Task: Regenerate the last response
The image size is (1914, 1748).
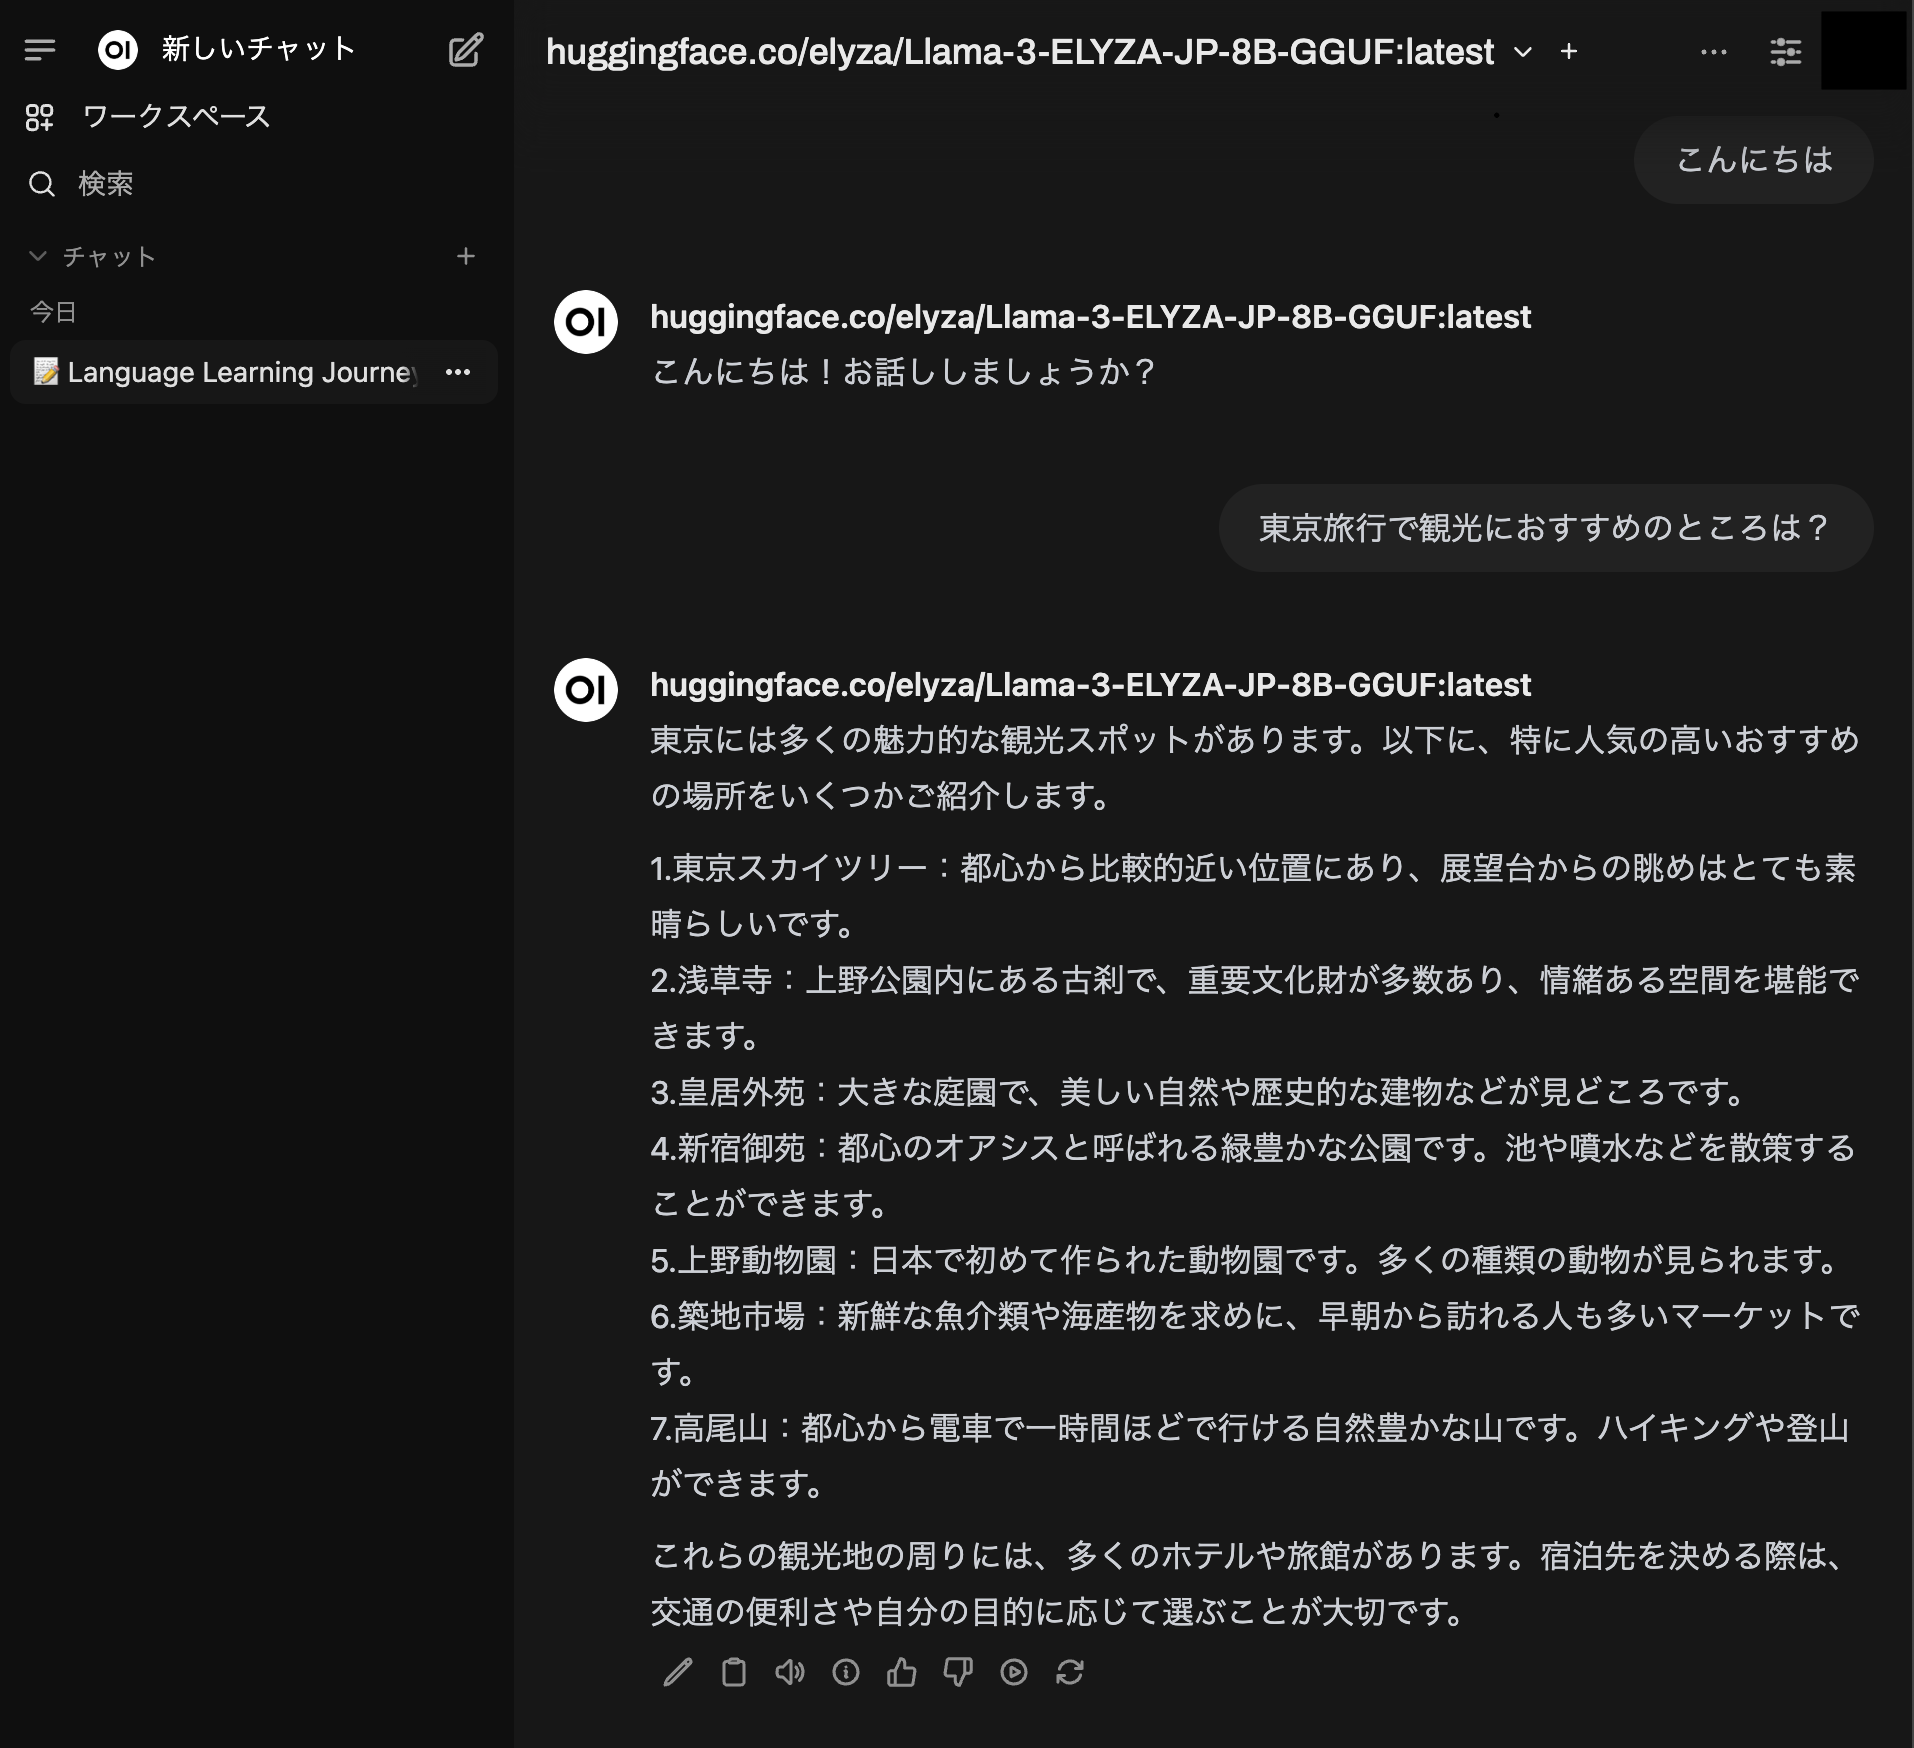Action: (x=1070, y=1672)
